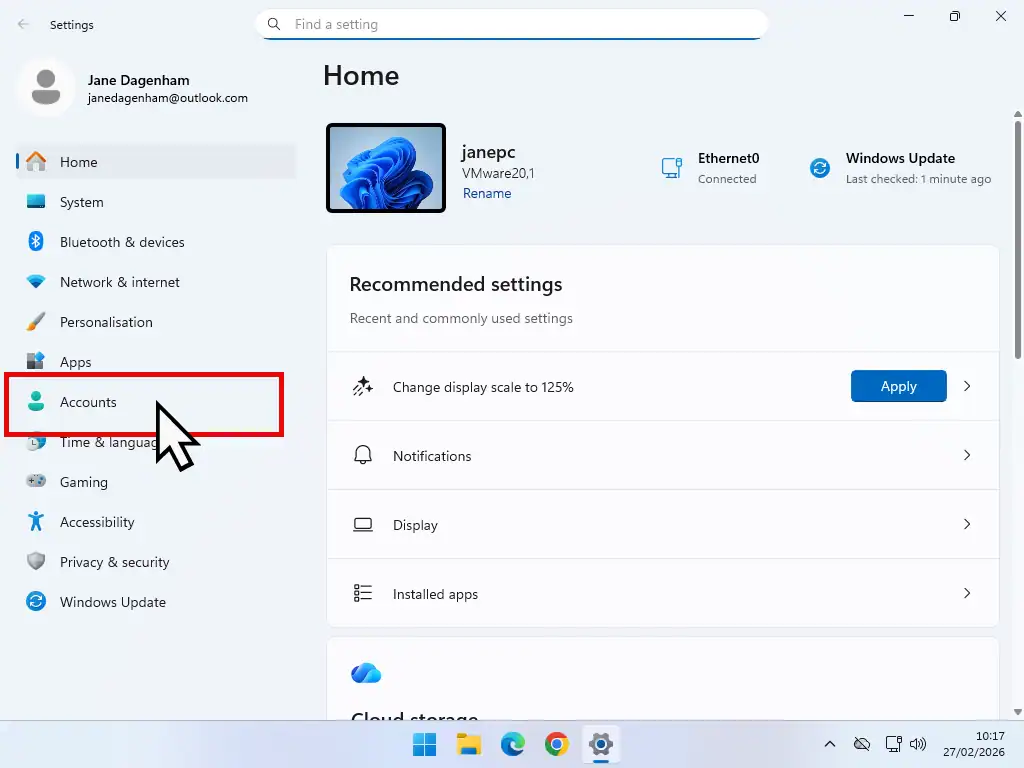Open Privacy & security settings

pyautogui.click(x=115, y=562)
